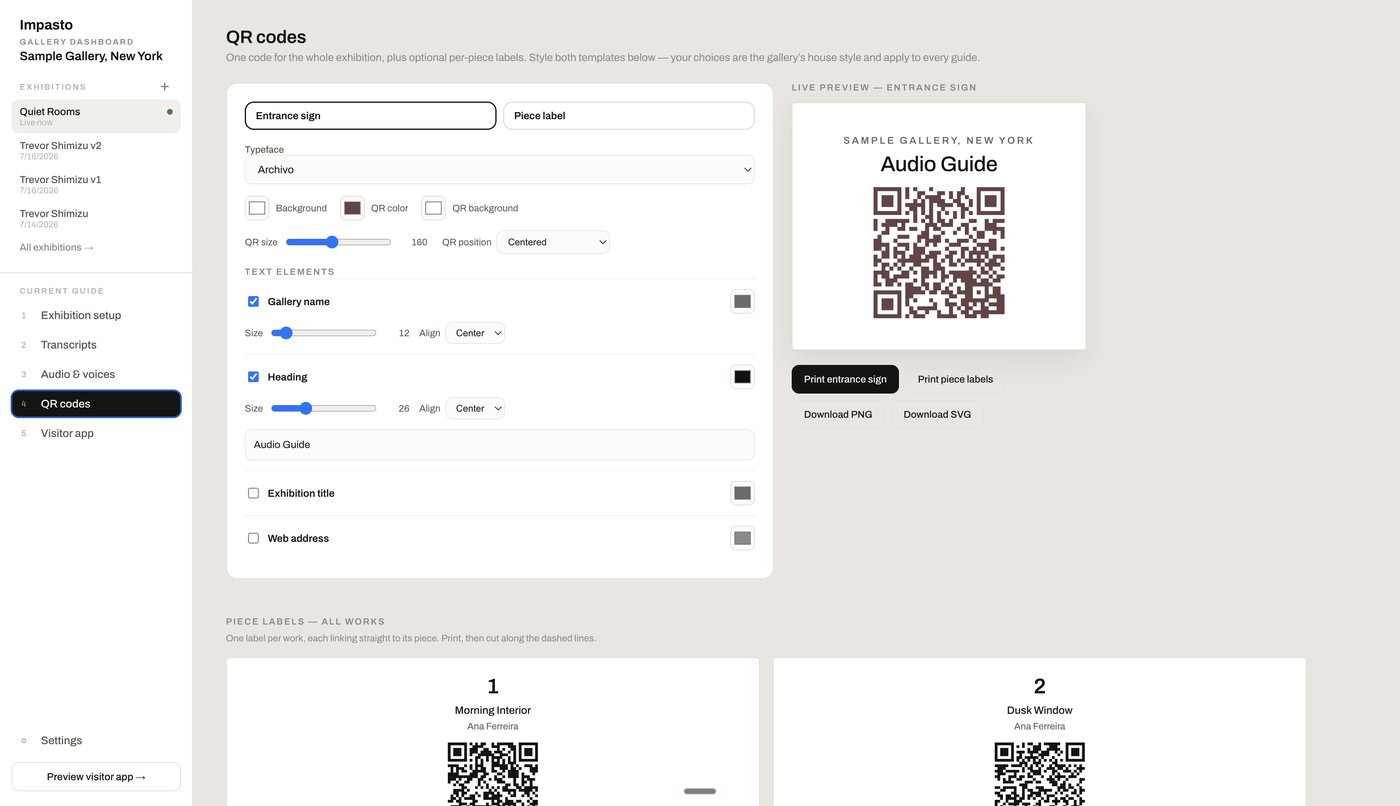Image resolution: width=1400 pixels, height=806 pixels.
Task: Click the Impasto logo text
Action: coord(46,25)
